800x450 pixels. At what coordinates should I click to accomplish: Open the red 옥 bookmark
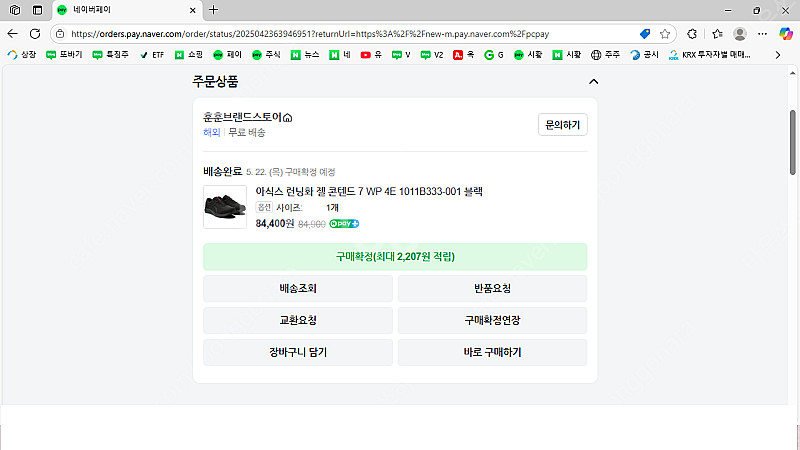(463, 55)
